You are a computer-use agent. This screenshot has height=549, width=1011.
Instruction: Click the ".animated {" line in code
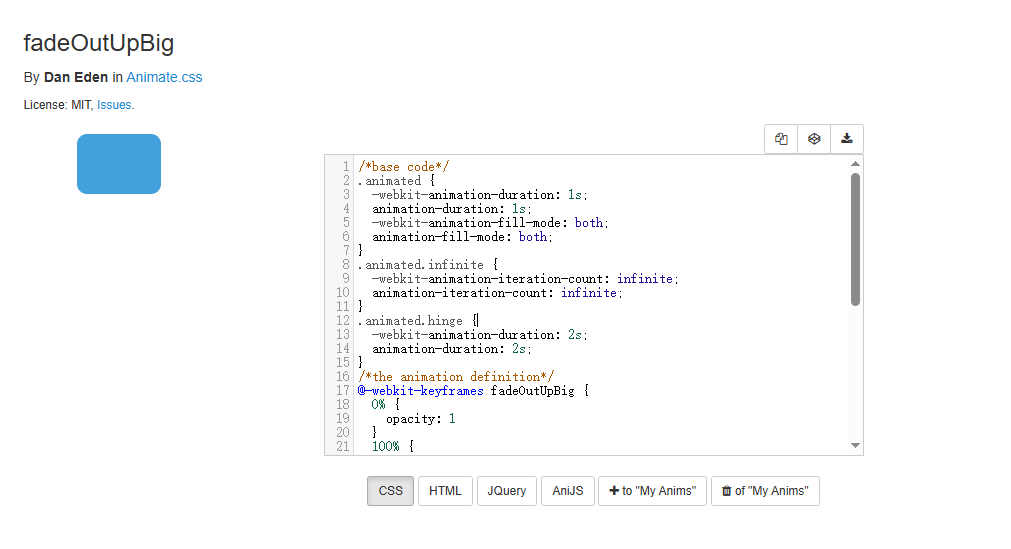tap(397, 181)
